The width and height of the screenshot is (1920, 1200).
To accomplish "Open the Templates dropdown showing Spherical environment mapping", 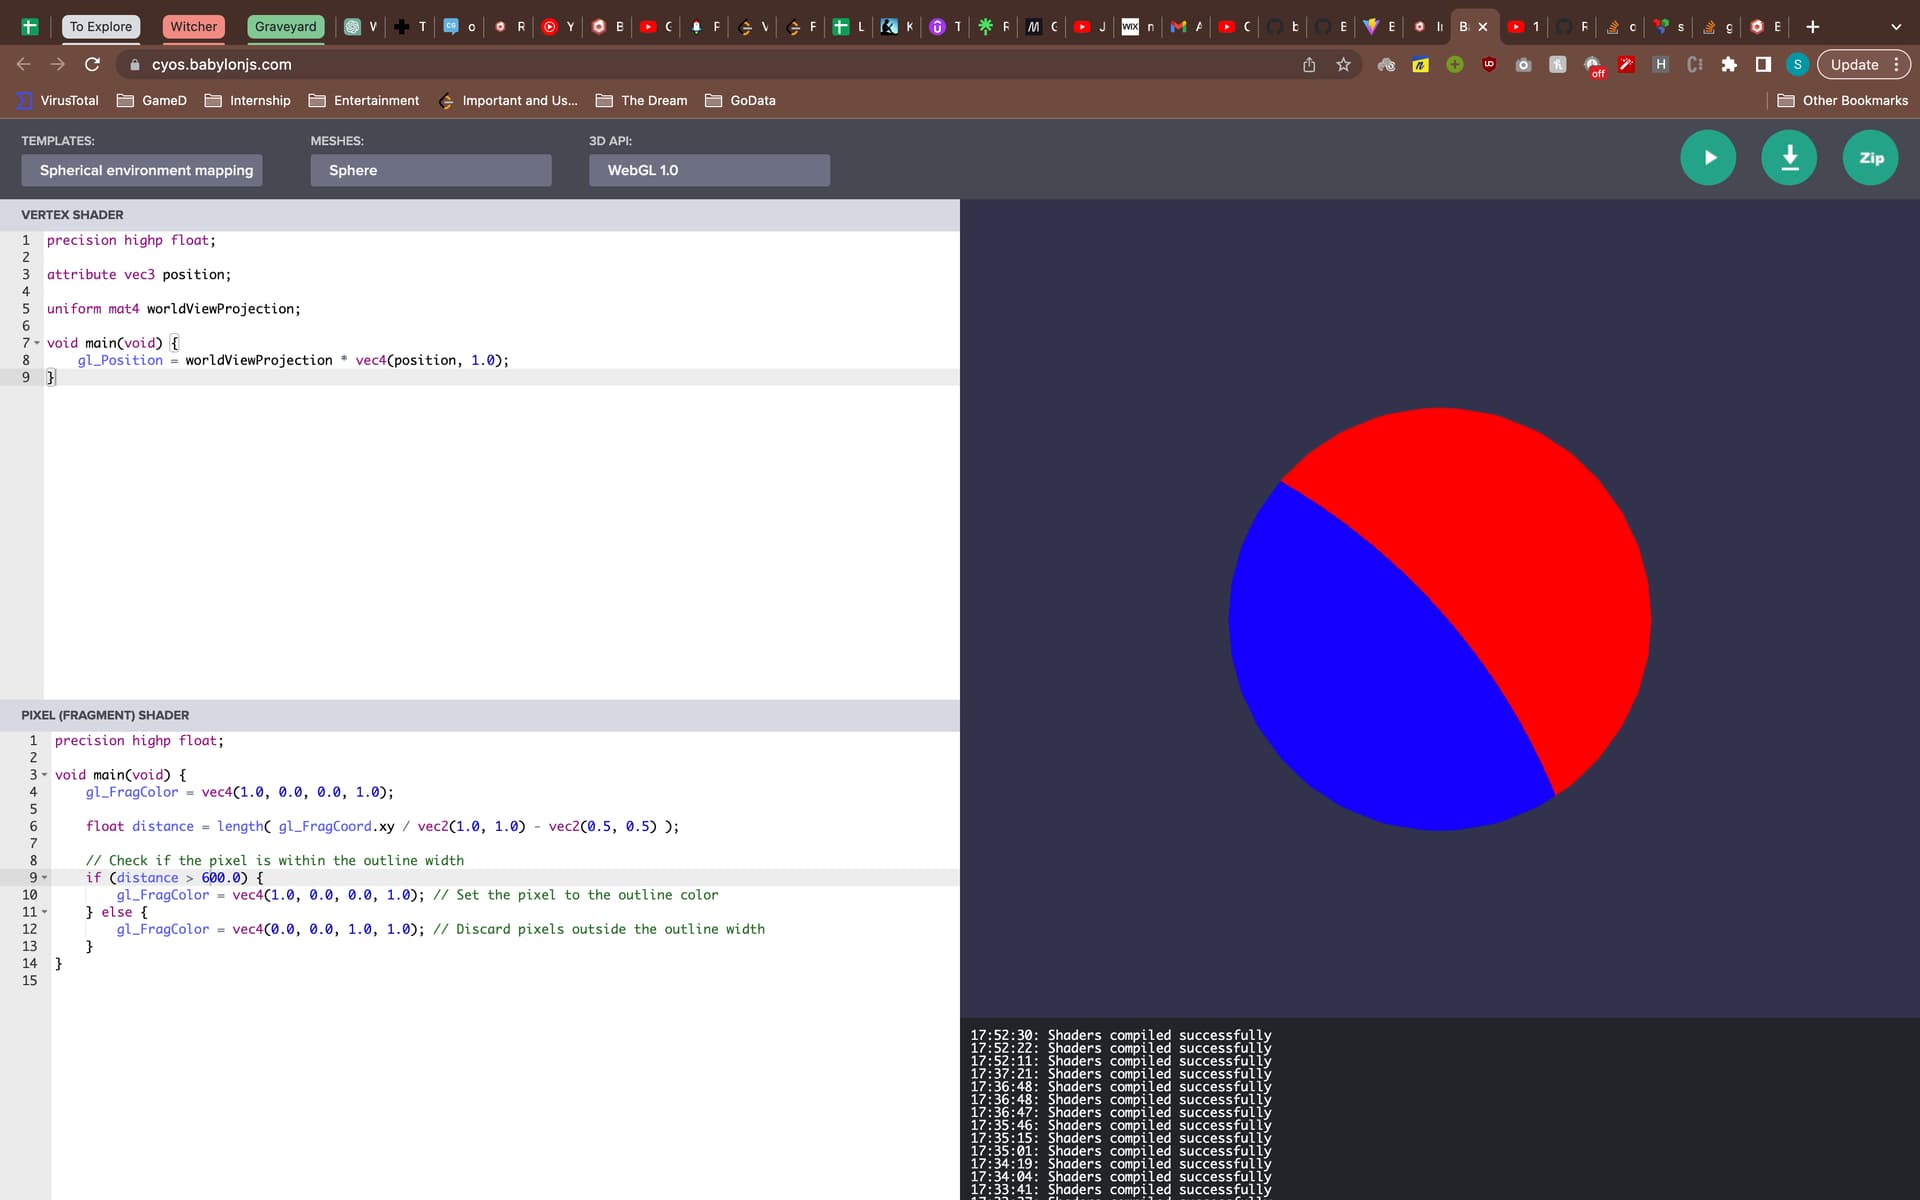I will [141, 170].
